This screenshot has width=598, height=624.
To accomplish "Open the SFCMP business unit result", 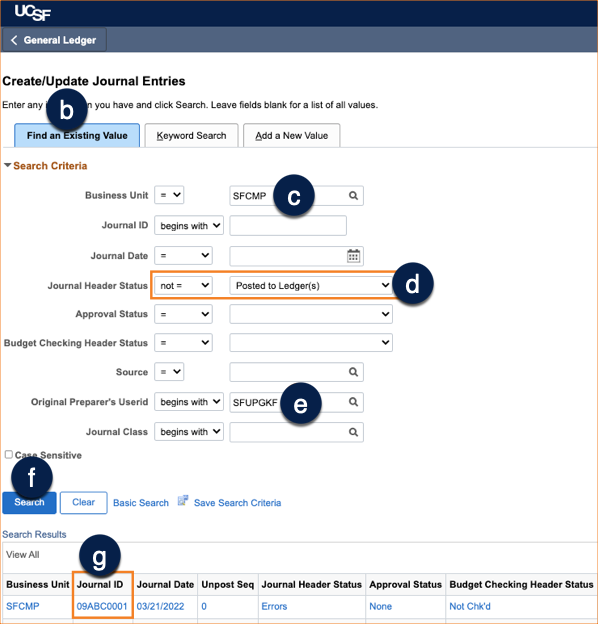I will pos(23,606).
